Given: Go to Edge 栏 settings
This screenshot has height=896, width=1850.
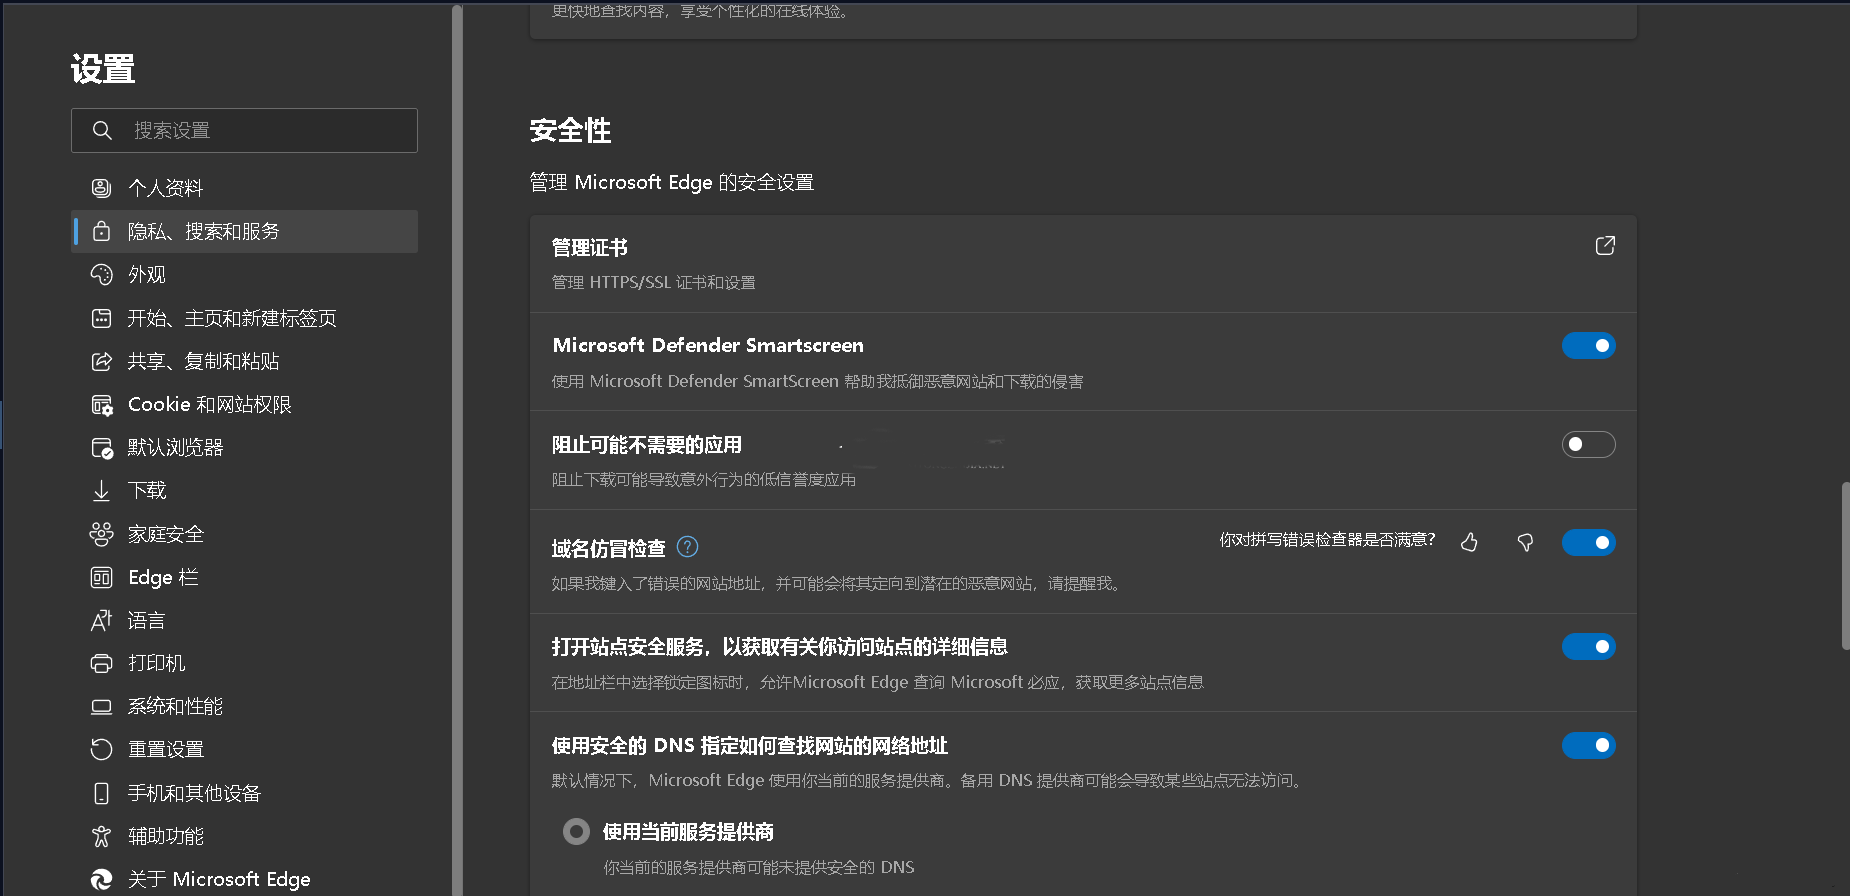Looking at the screenshot, I should pos(244,577).
